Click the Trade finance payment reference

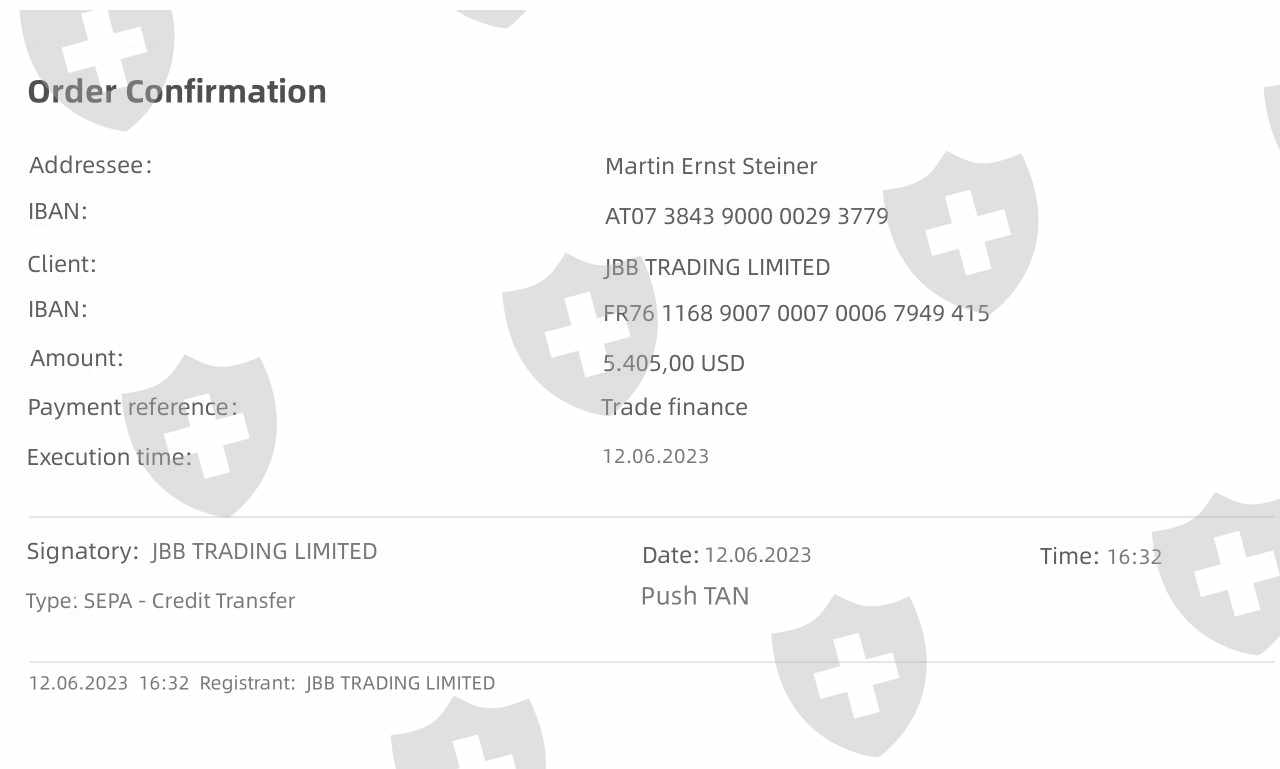pyautogui.click(x=674, y=407)
